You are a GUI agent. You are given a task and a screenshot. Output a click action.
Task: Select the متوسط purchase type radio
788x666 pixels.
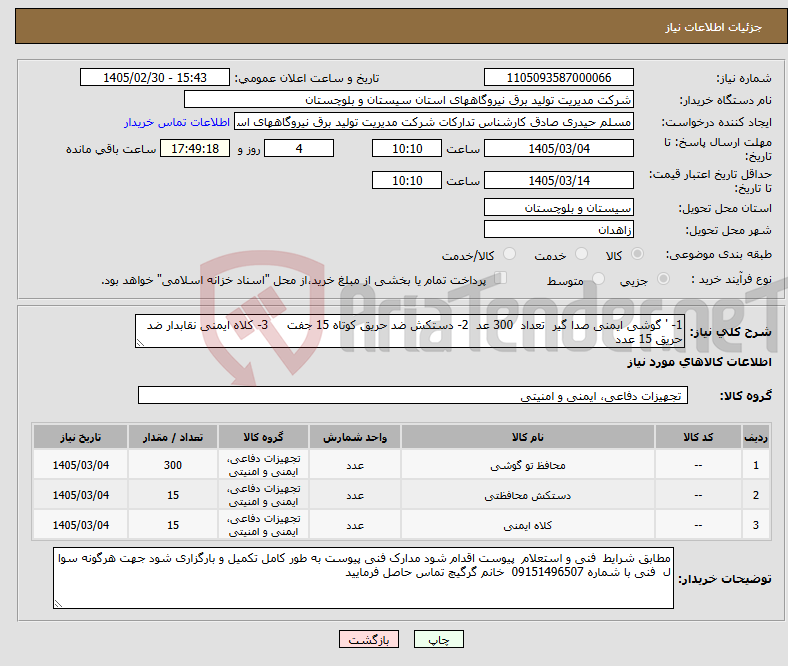(598, 278)
